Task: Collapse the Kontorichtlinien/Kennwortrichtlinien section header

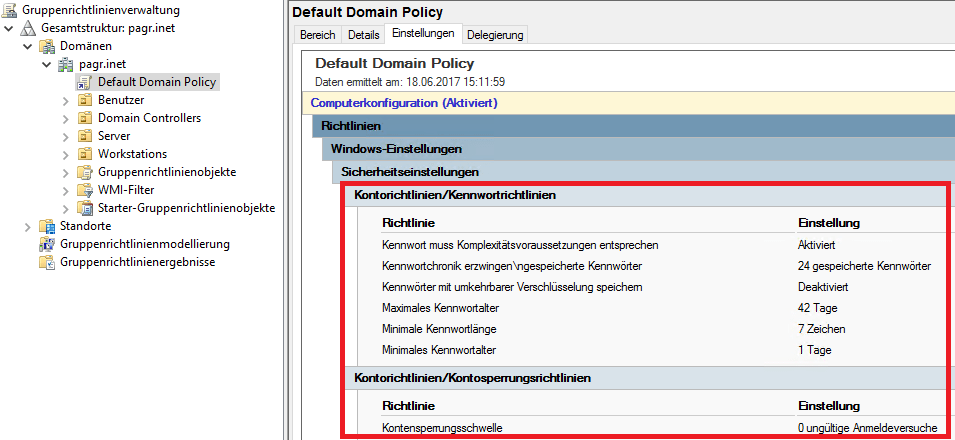Action: pyautogui.click(x=455, y=195)
